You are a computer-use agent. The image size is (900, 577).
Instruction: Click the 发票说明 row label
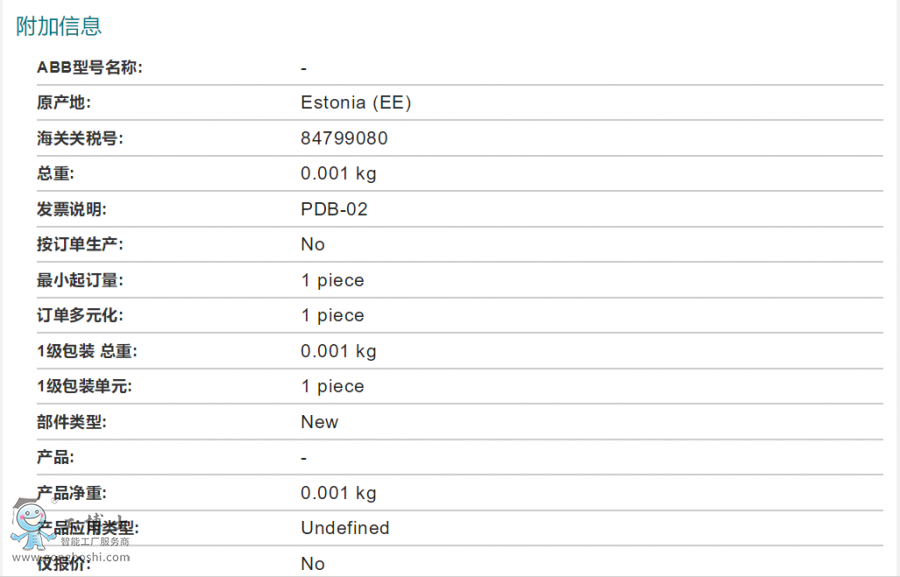72,209
